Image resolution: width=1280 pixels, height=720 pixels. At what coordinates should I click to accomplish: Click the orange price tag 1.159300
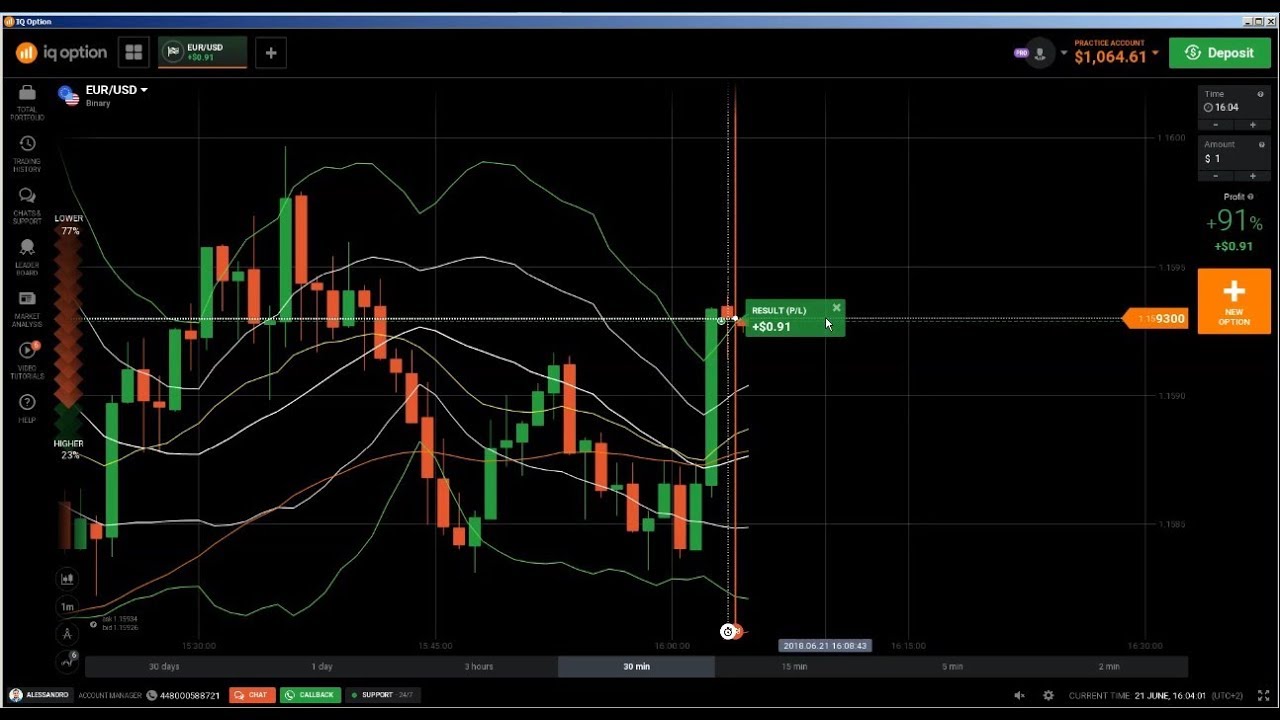(x=1156, y=319)
